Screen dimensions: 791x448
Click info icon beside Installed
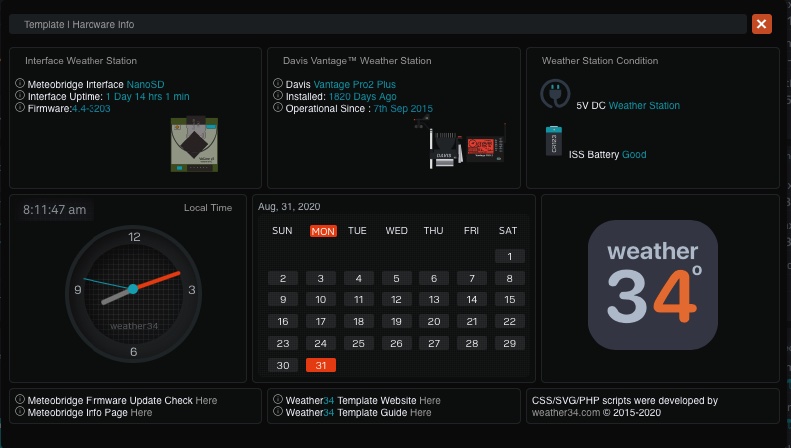(278, 95)
